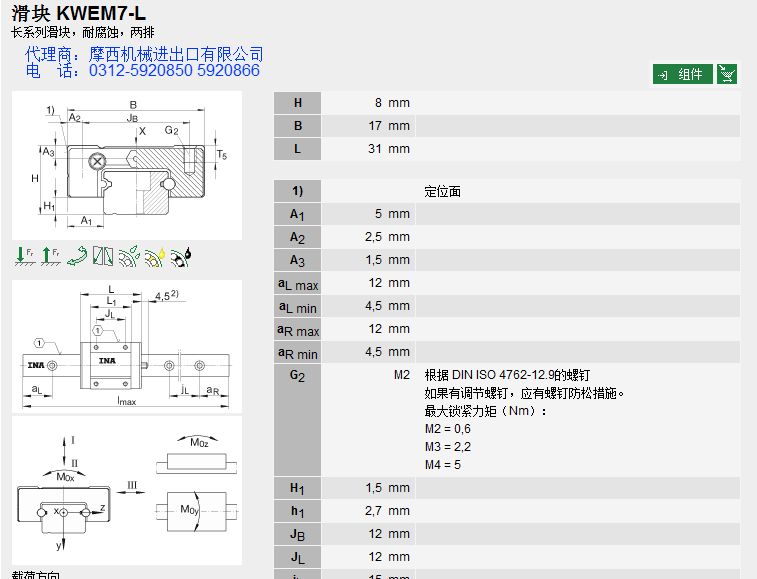The width and height of the screenshot is (757, 579).
Task: Open the carriage cross-section dimension drawing
Action: coord(127,166)
